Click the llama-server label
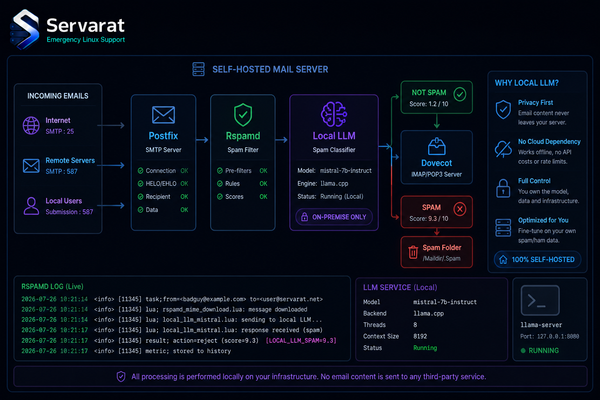 coord(541,325)
